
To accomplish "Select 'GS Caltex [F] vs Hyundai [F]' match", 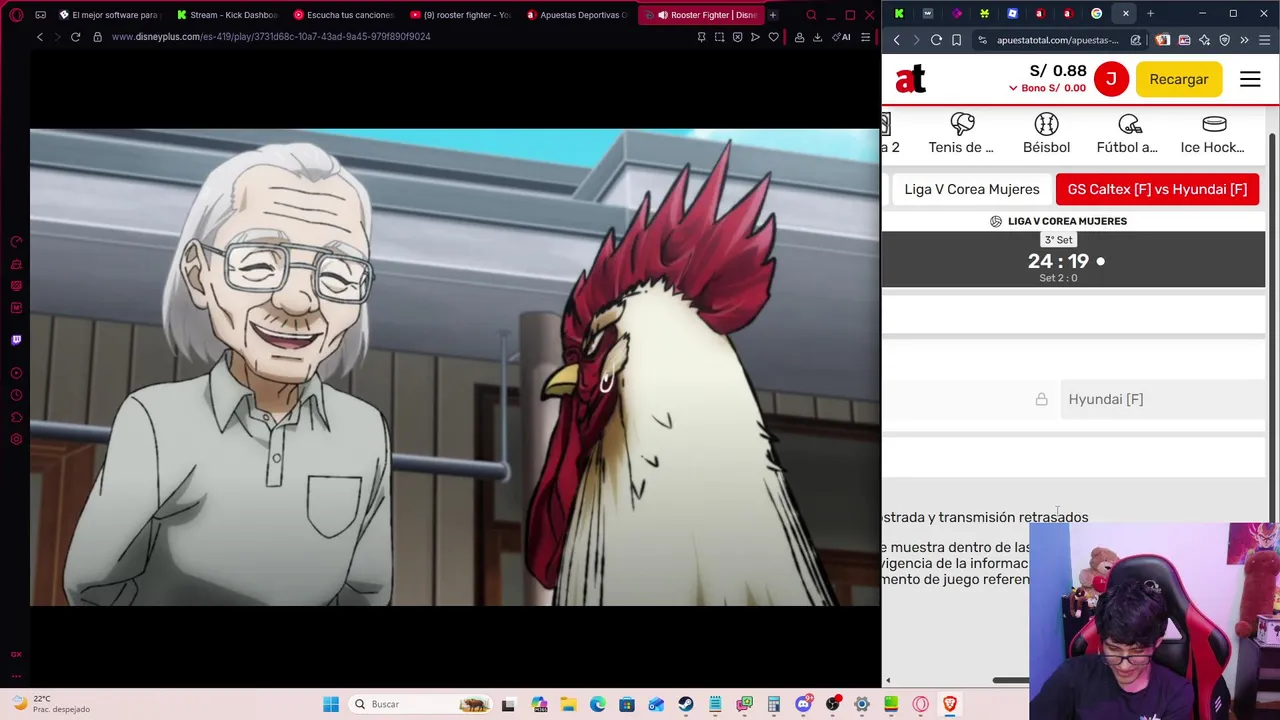I will click(x=1157, y=189).
